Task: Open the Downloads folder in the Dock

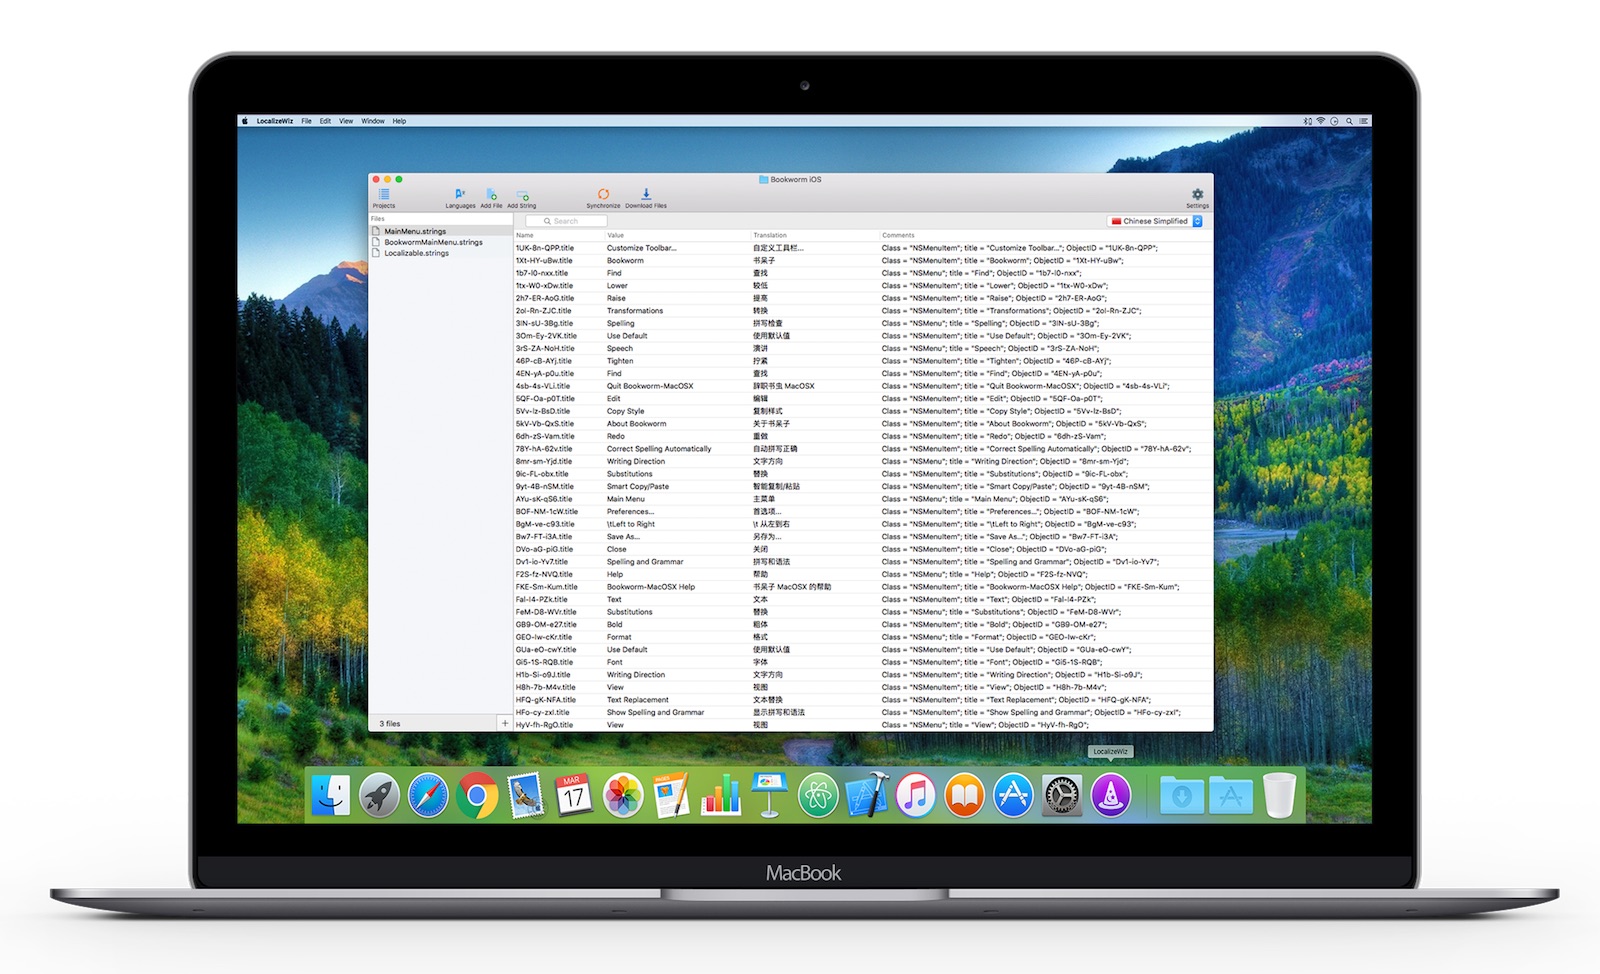Action: [x=1181, y=796]
